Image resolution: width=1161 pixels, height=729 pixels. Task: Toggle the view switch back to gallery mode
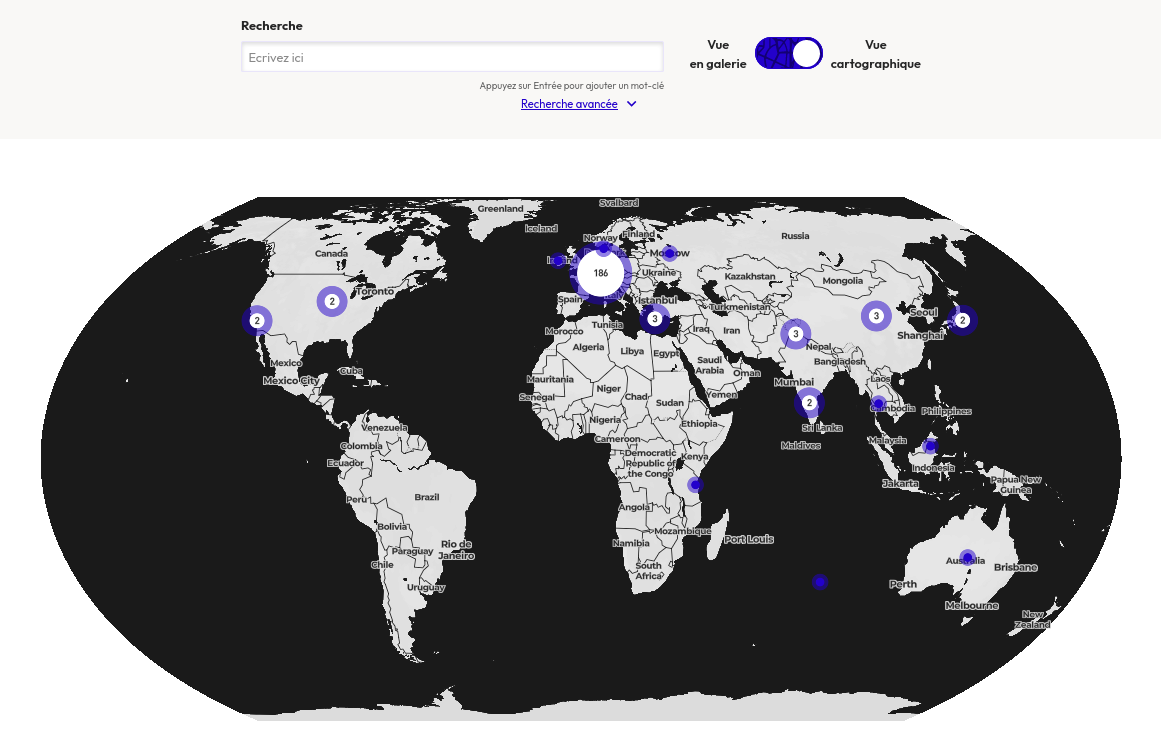coord(789,53)
